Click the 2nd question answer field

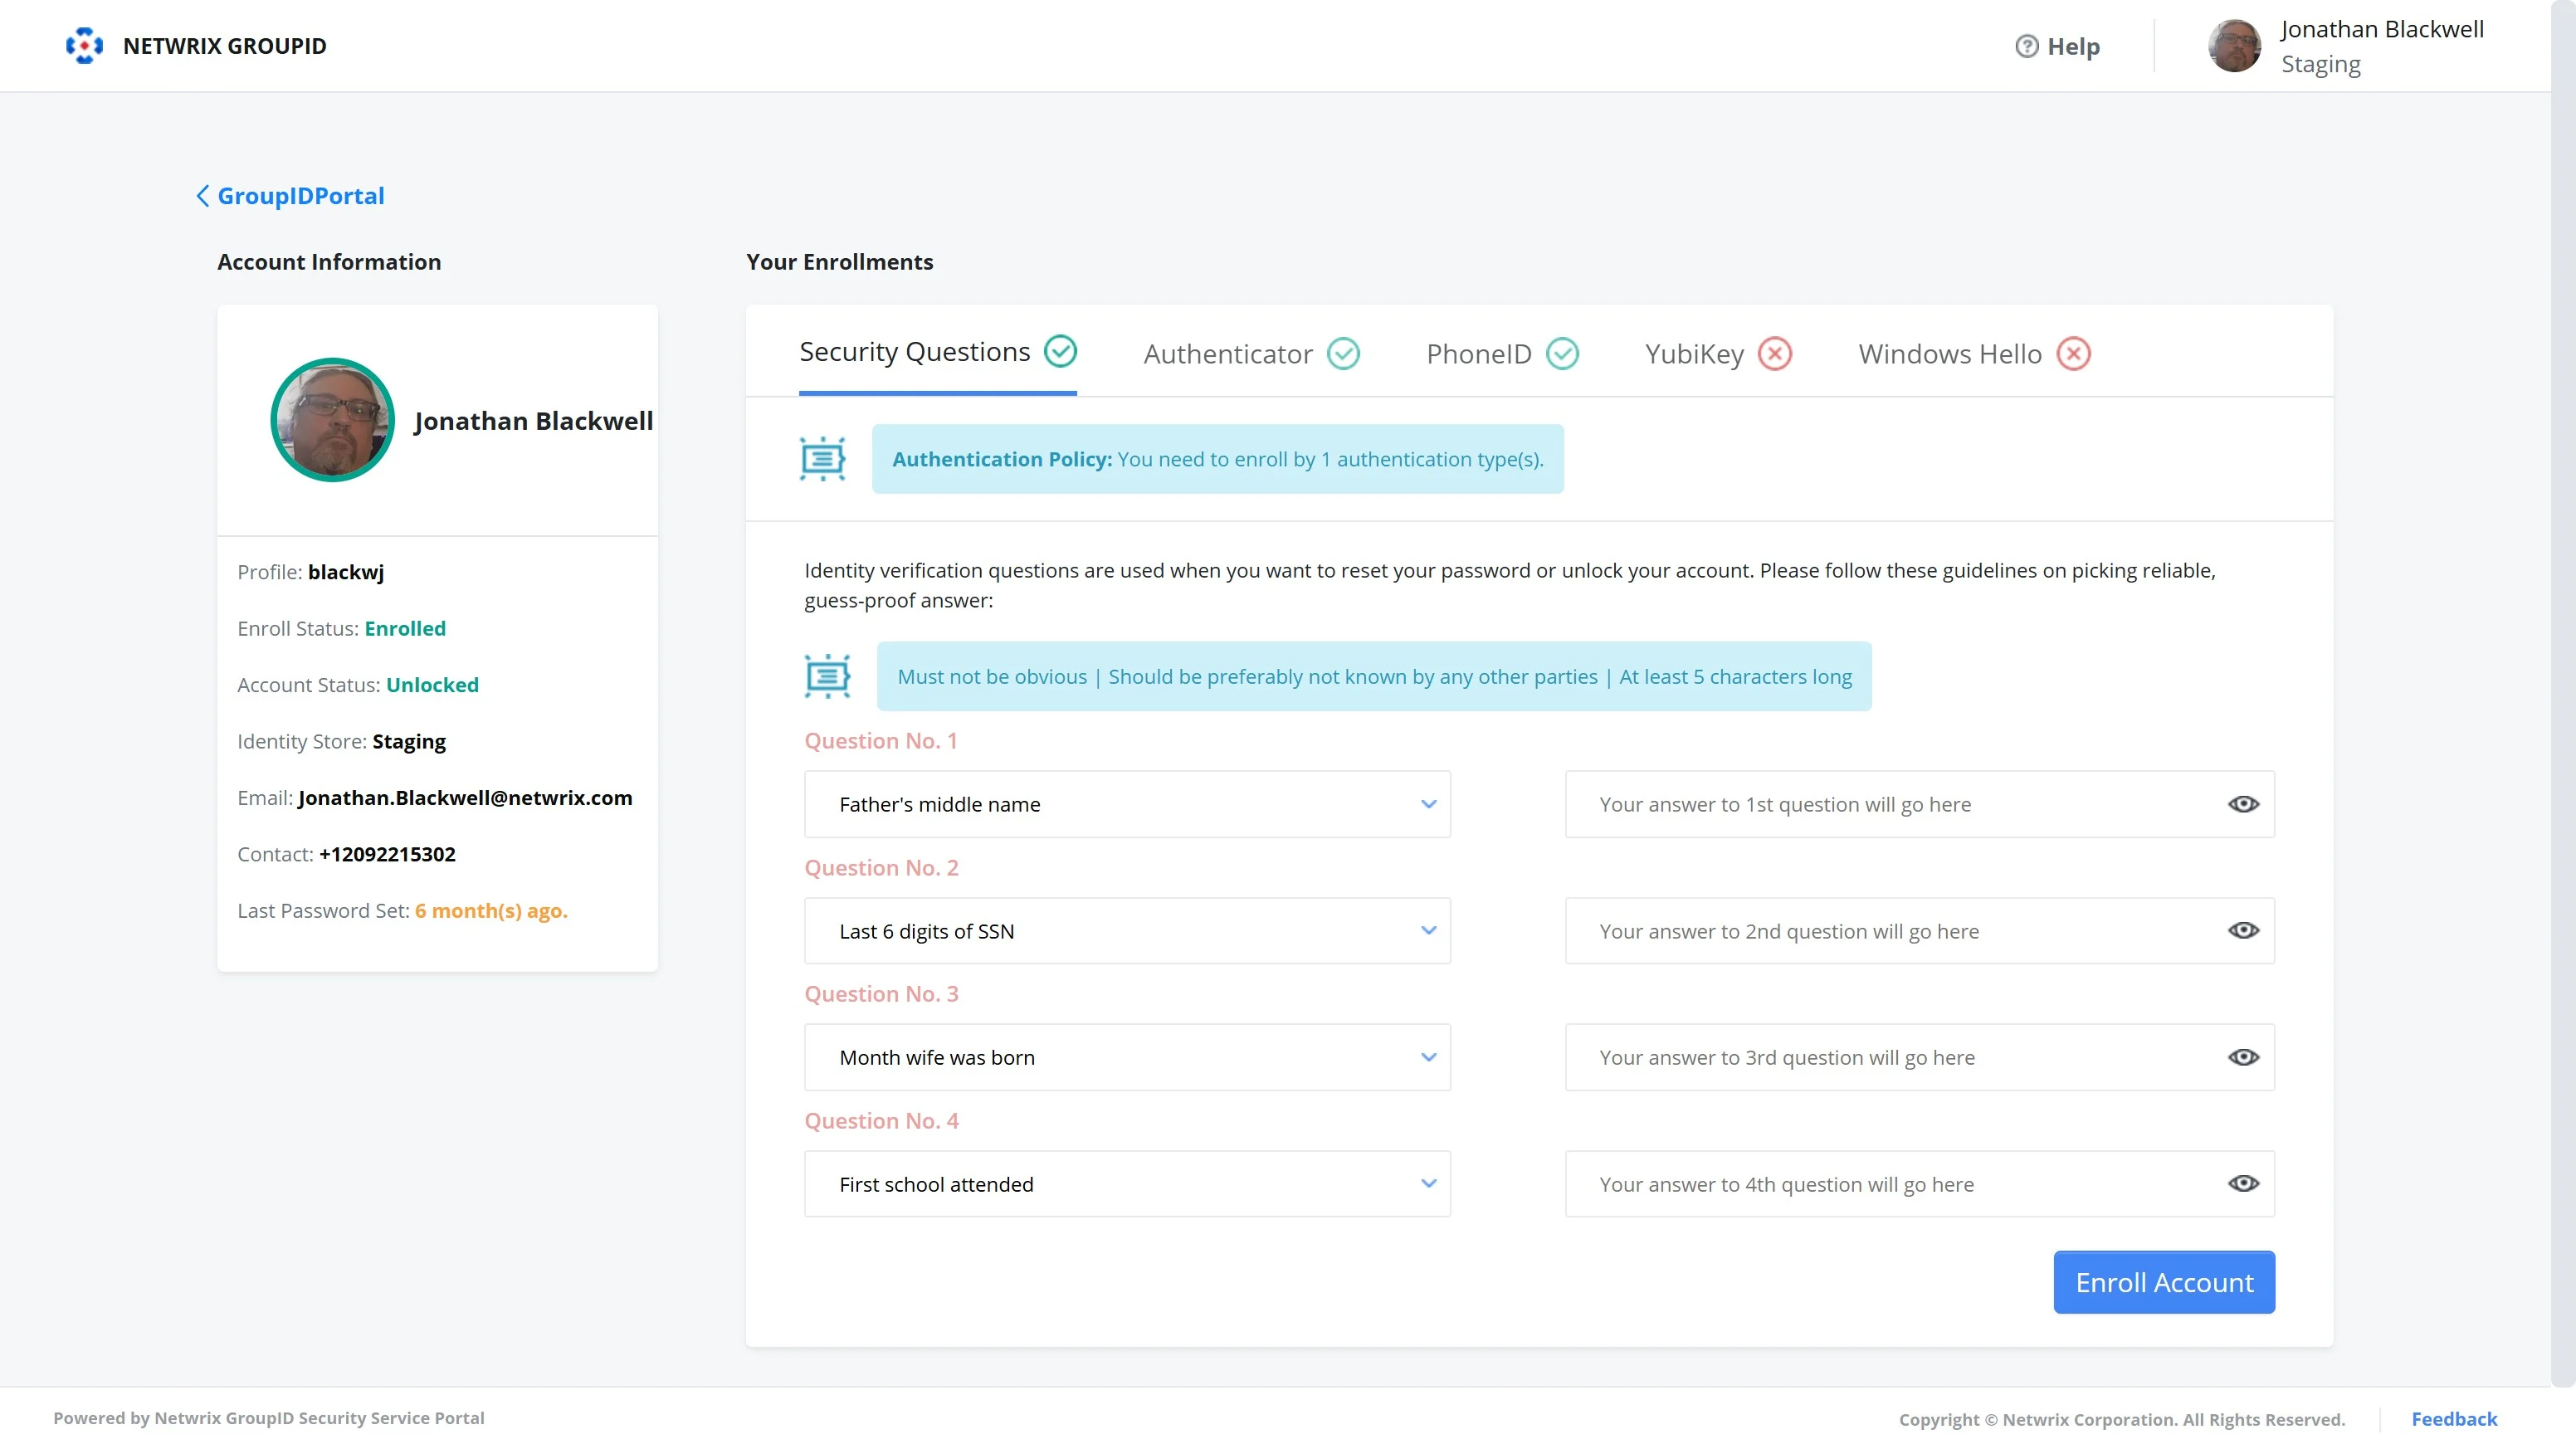pos(1919,930)
